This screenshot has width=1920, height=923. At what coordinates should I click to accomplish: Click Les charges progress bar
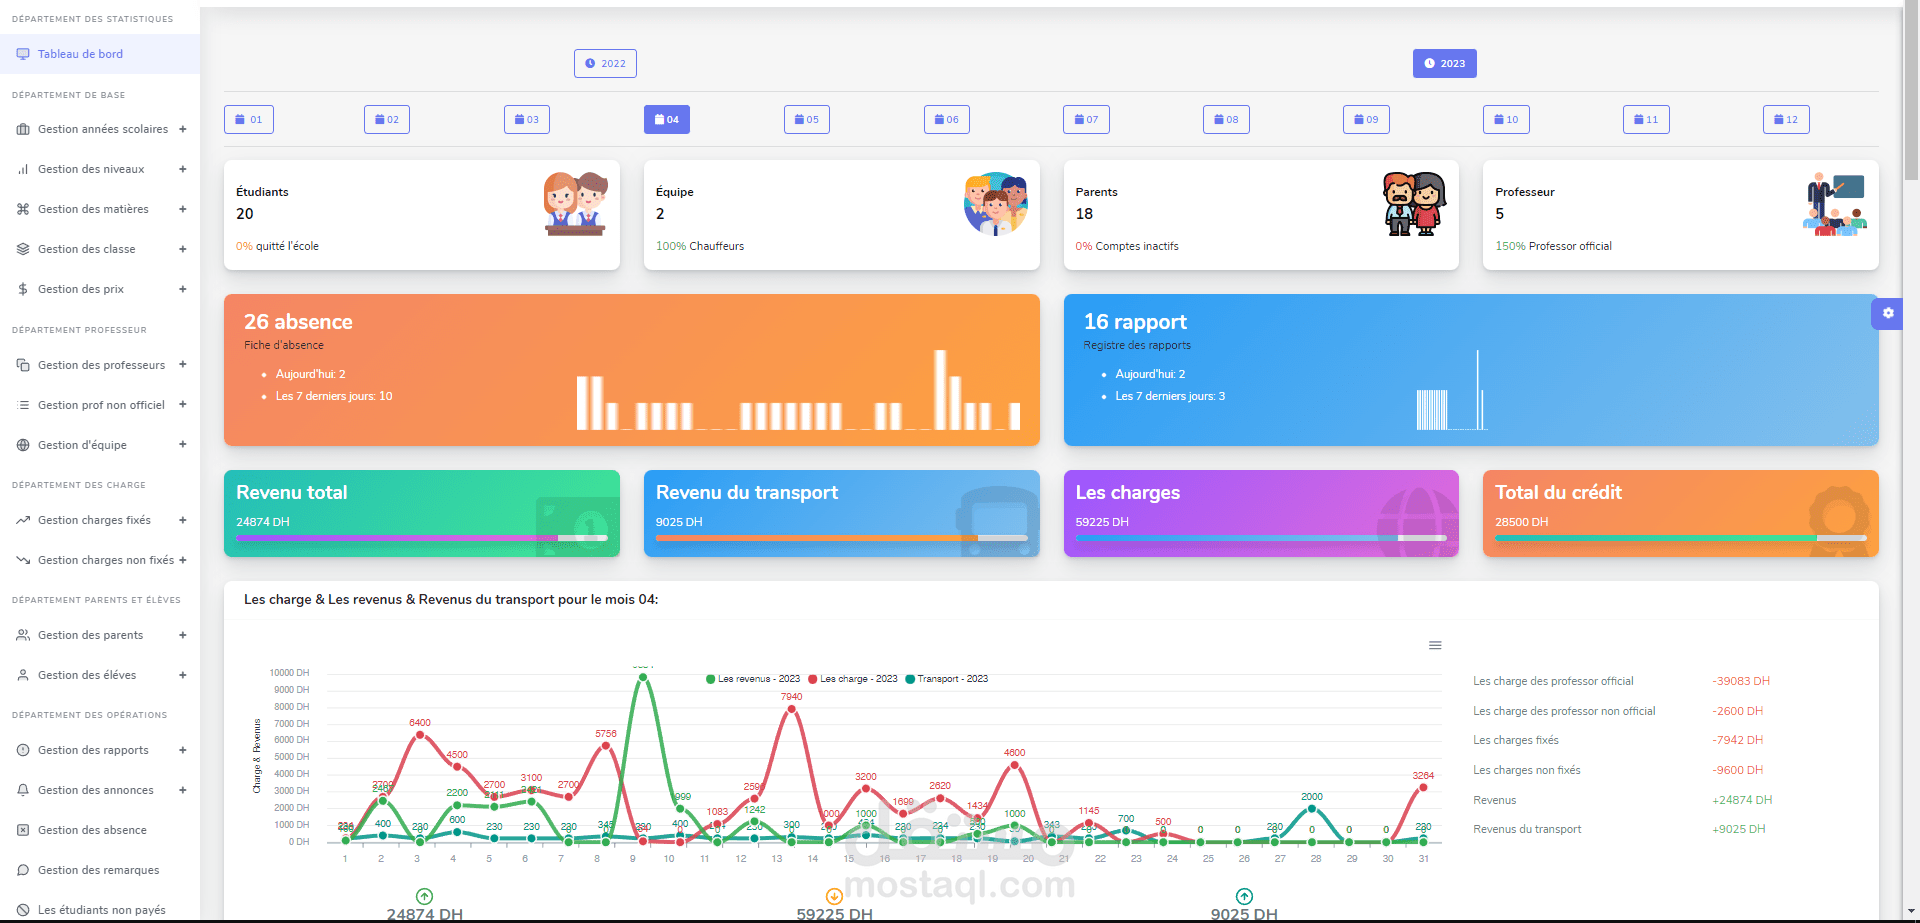click(x=1261, y=538)
